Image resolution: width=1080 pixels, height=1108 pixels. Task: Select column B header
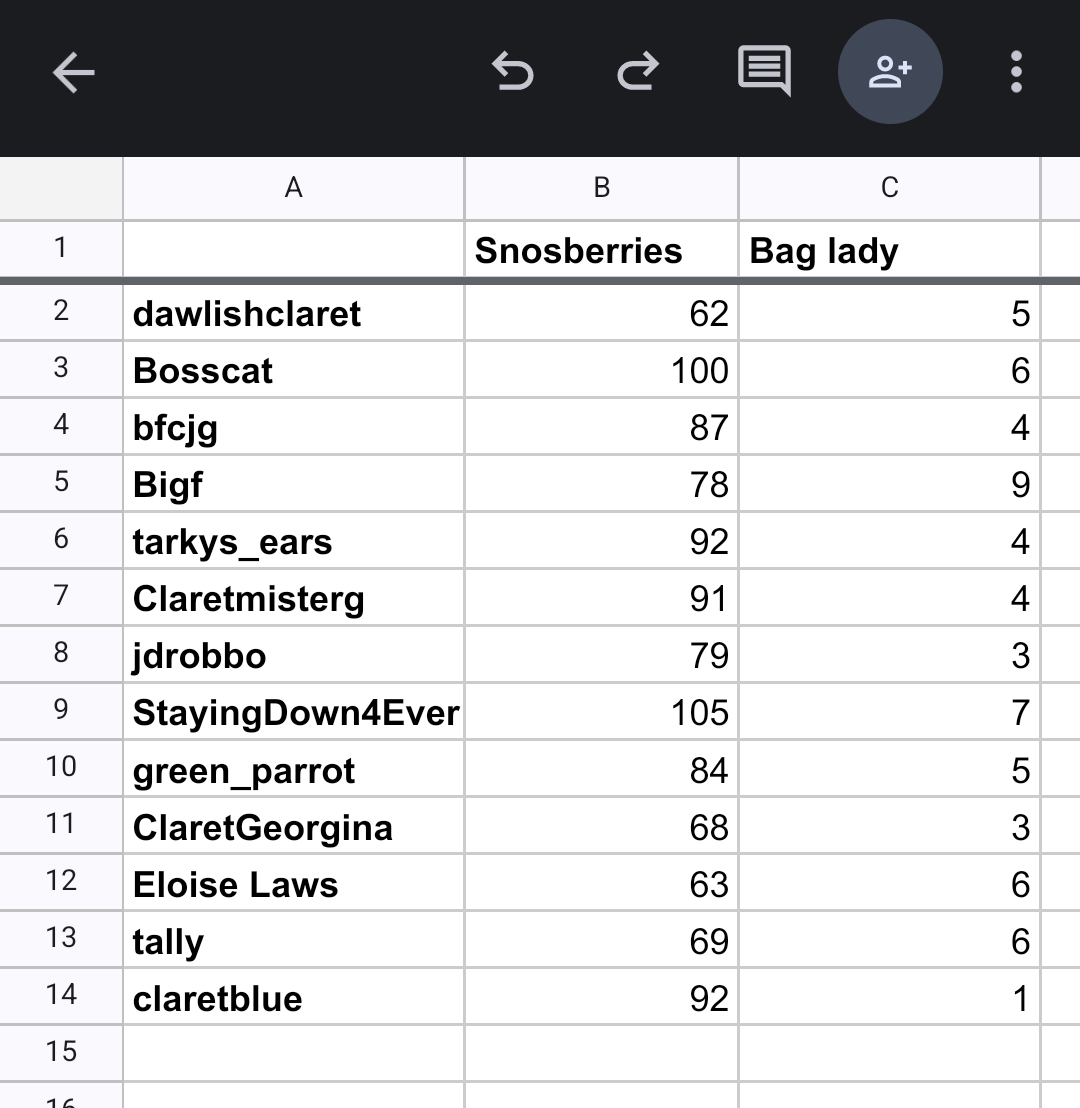(601, 188)
